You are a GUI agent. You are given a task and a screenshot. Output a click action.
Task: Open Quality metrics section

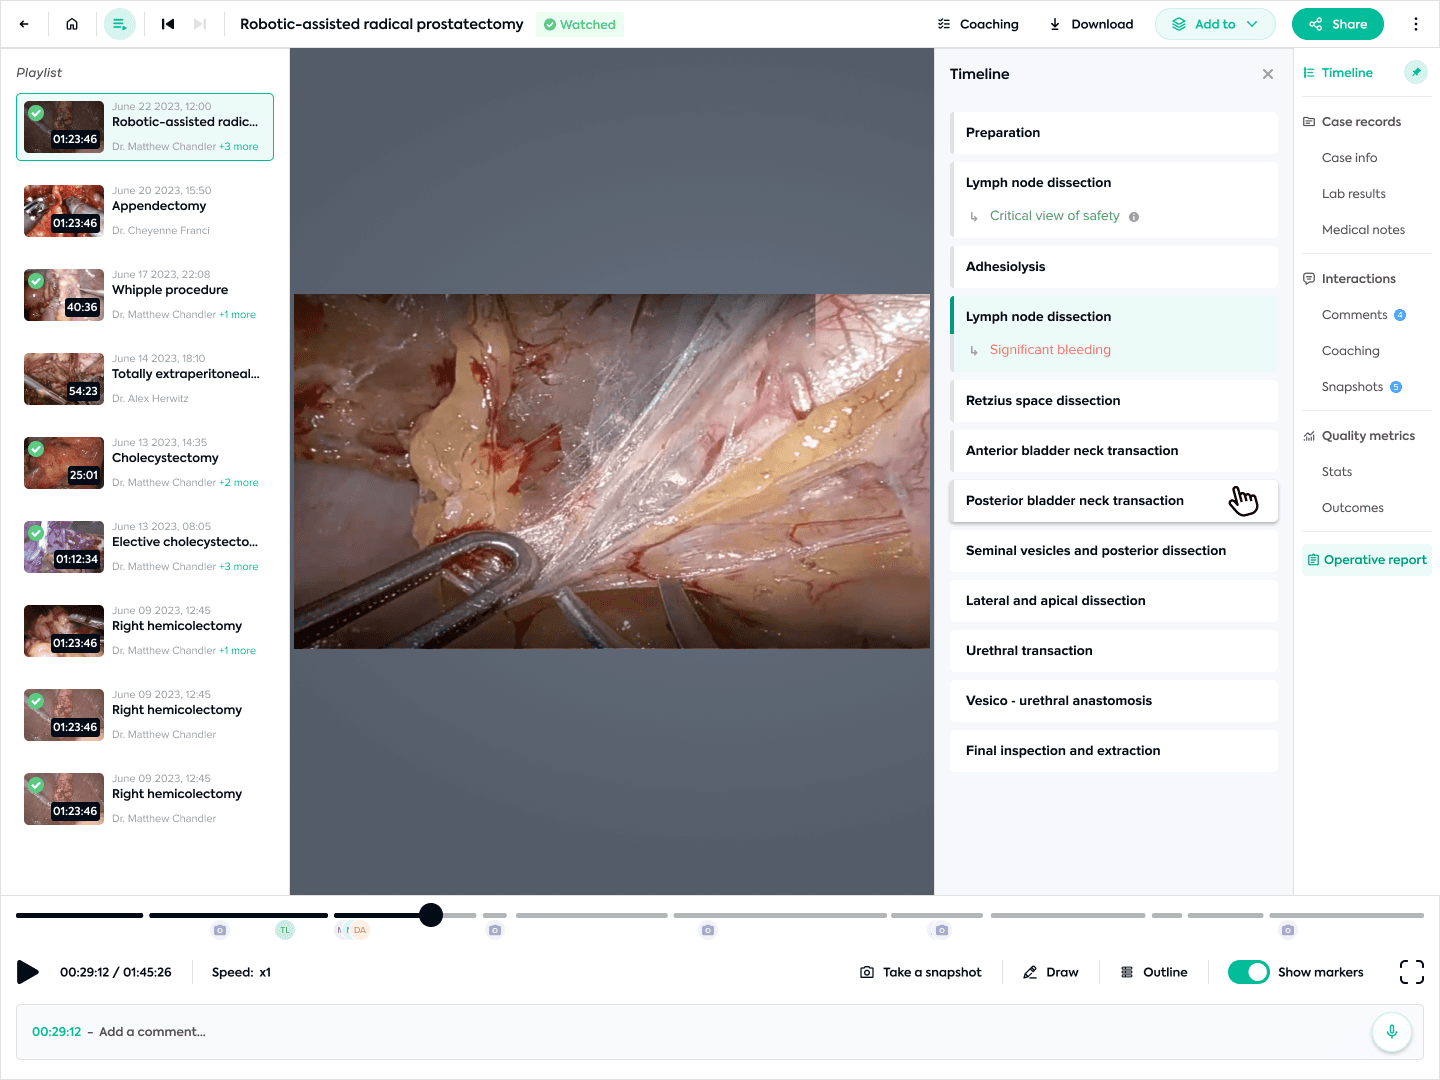1359,436
